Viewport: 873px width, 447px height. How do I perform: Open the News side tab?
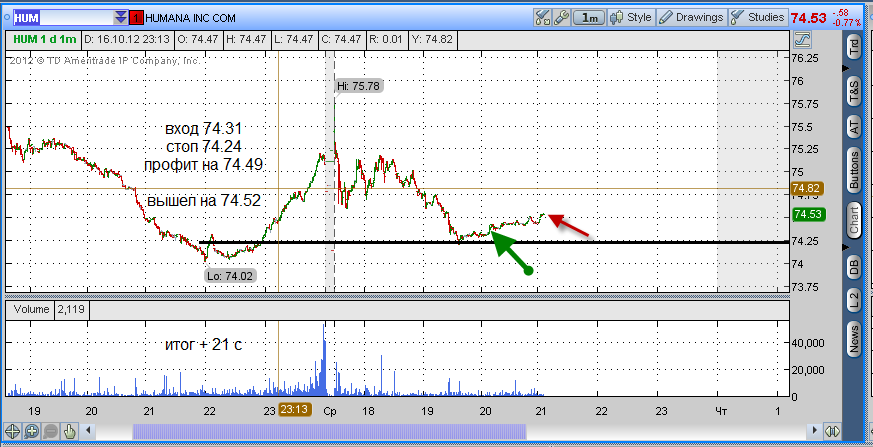pos(854,337)
